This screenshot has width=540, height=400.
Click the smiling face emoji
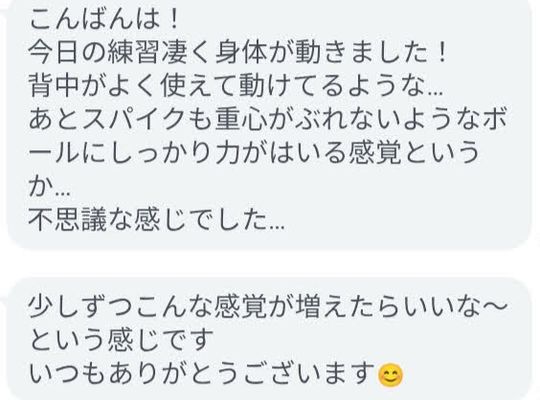pos(390,375)
